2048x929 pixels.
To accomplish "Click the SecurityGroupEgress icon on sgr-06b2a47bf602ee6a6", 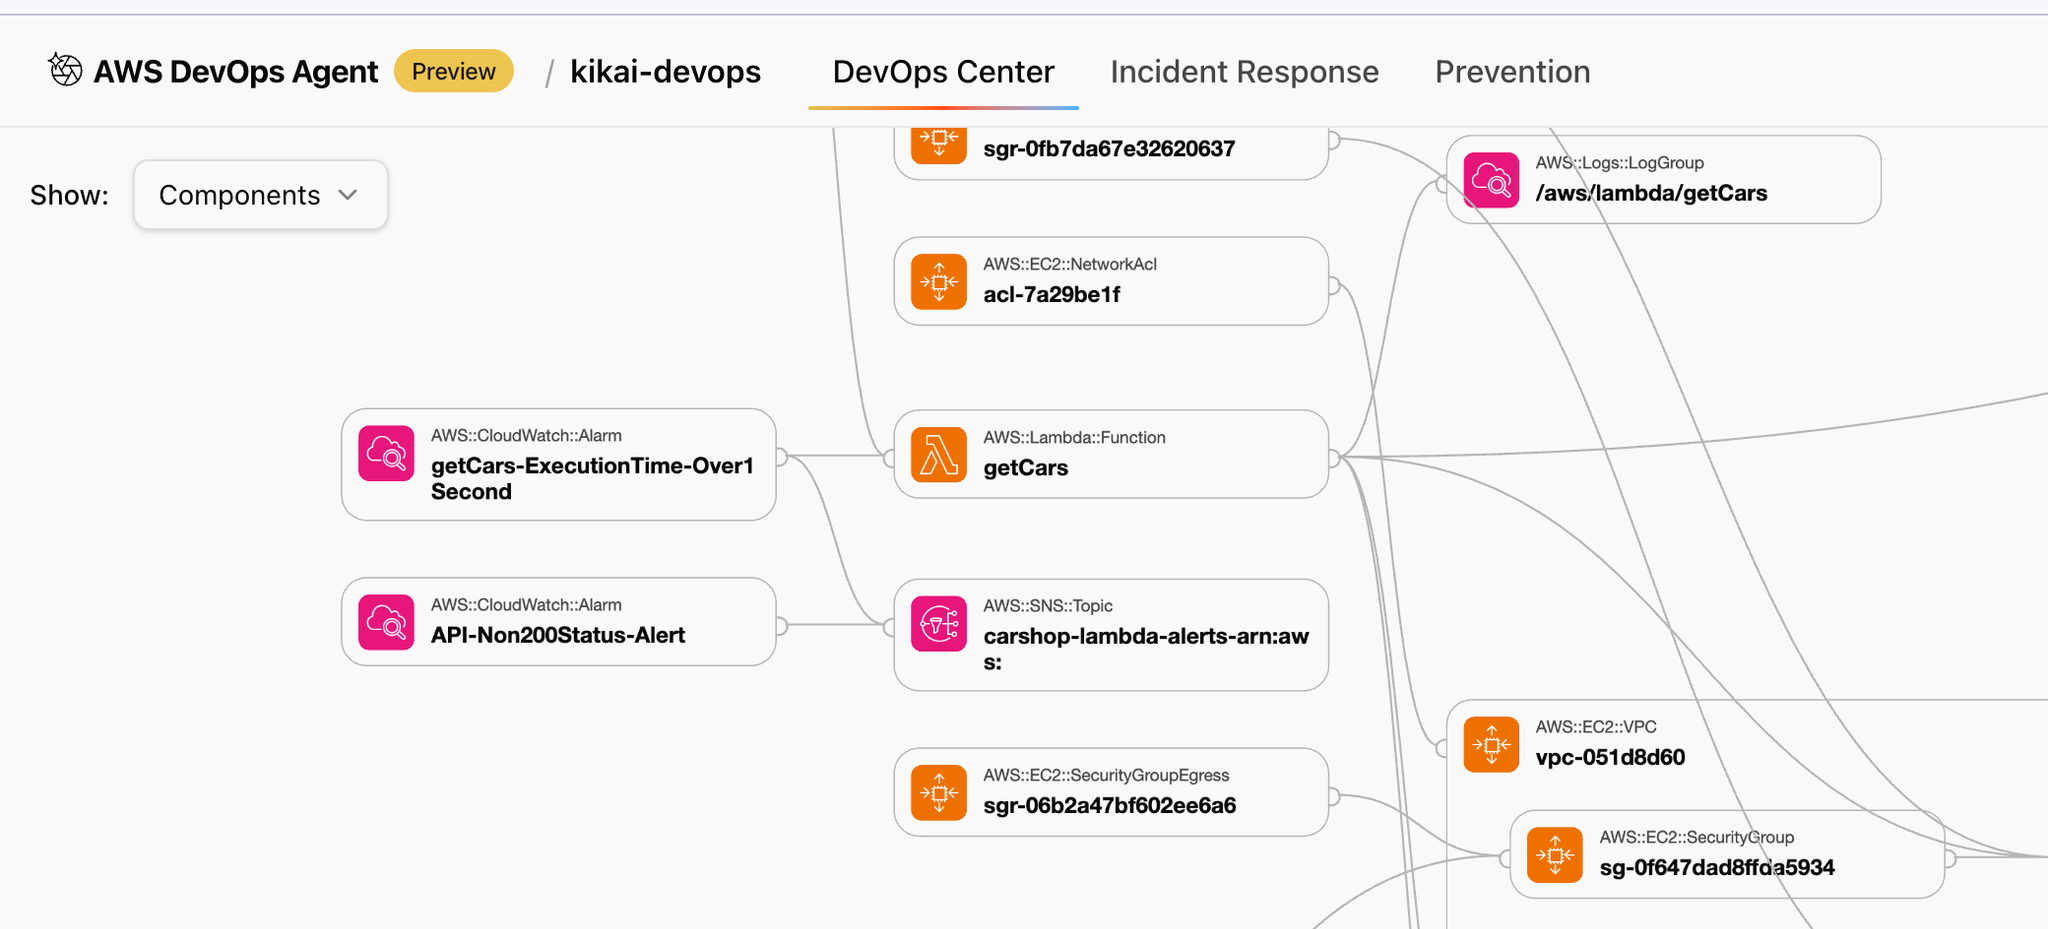I will [x=939, y=792].
